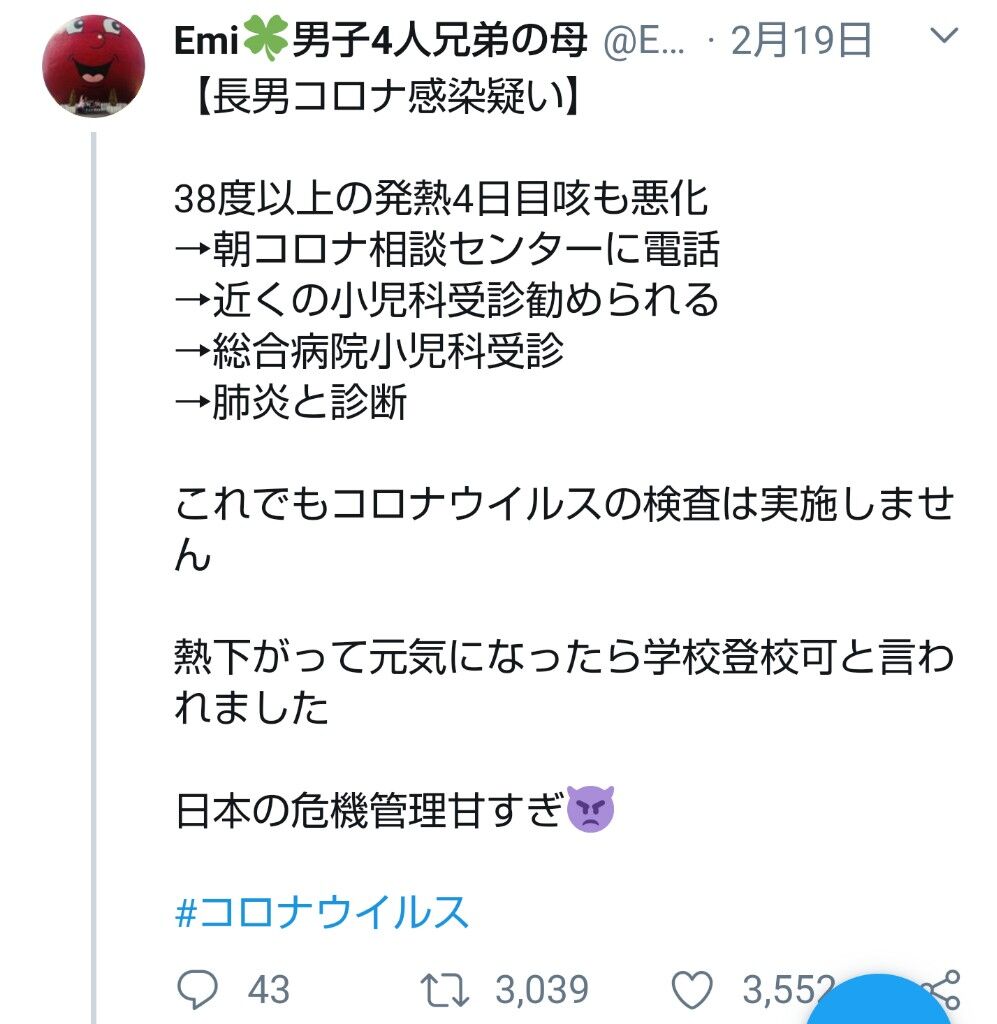Click the truncated @E... username handle
The image size is (997, 1024).
pyautogui.click(x=644, y=41)
